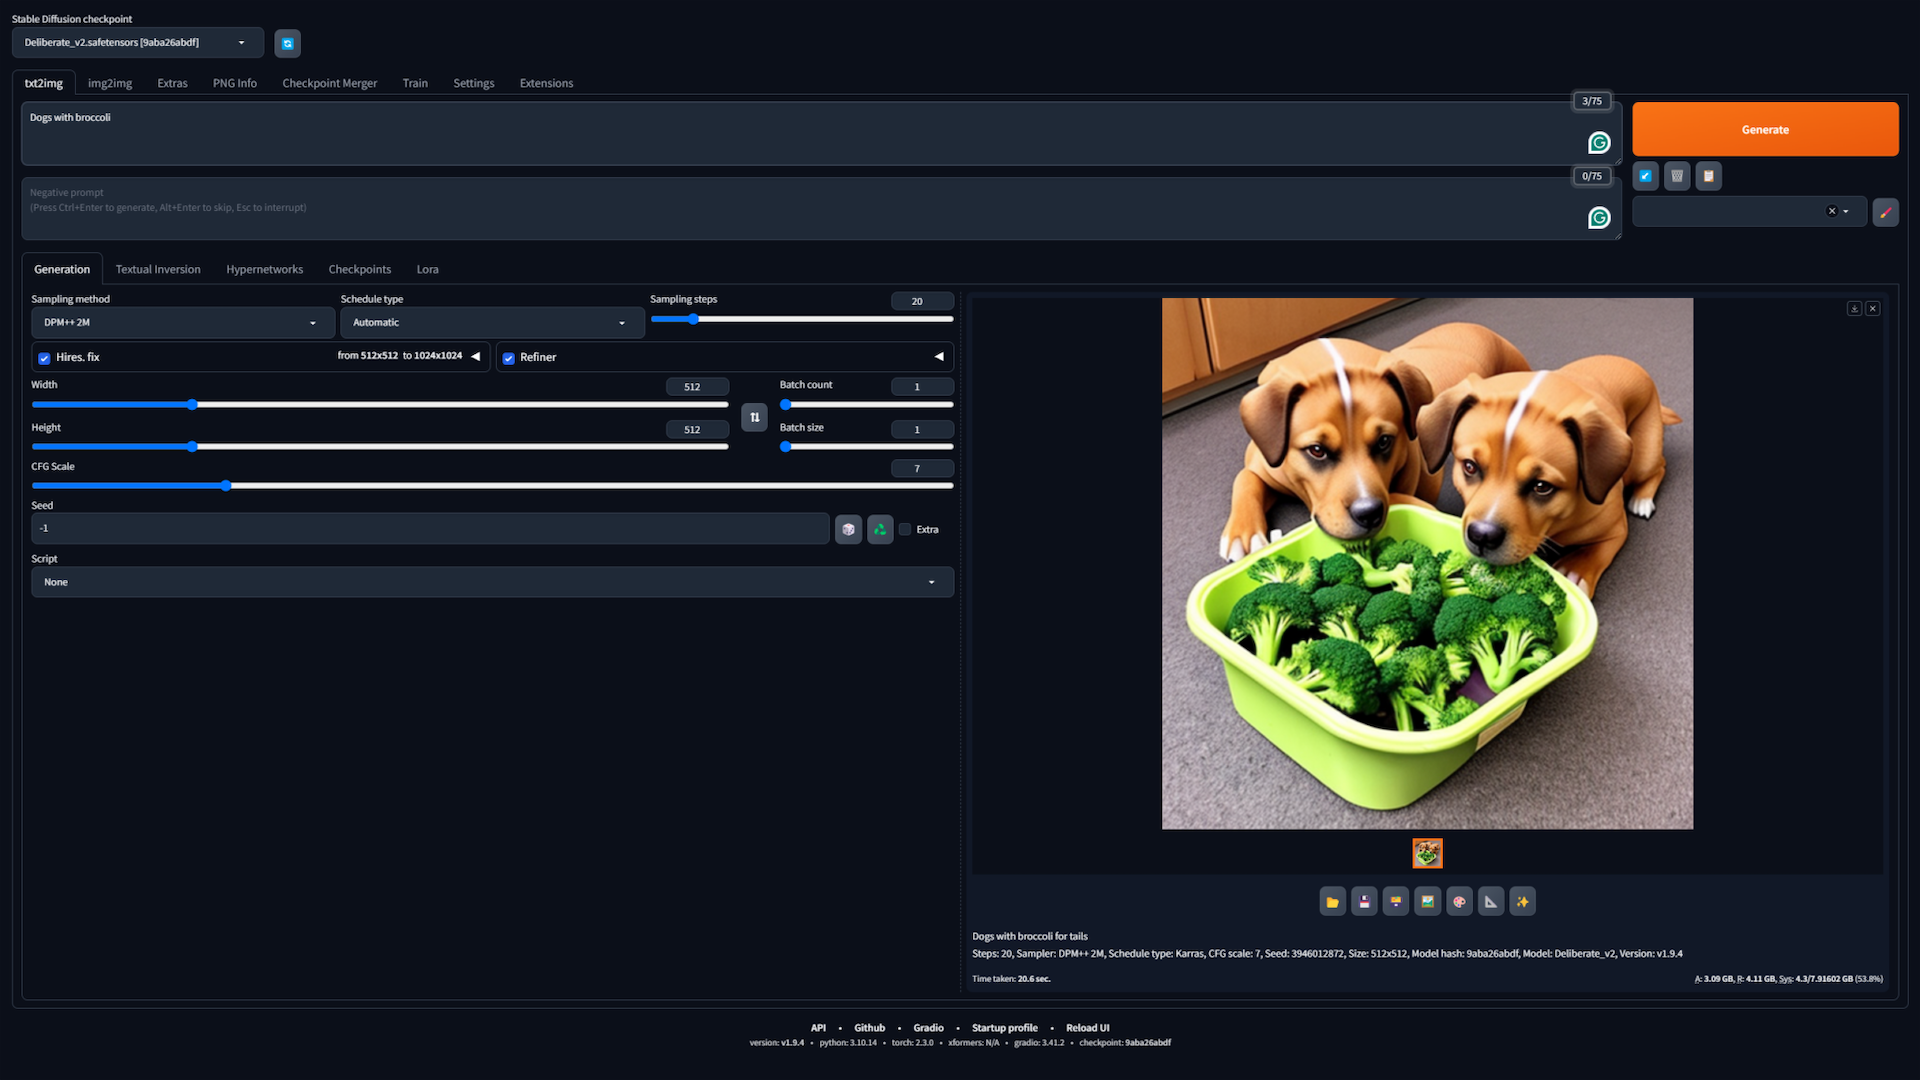1920x1080 pixels.
Task: Expand the Script dropdown
Action: (x=491, y=582)
